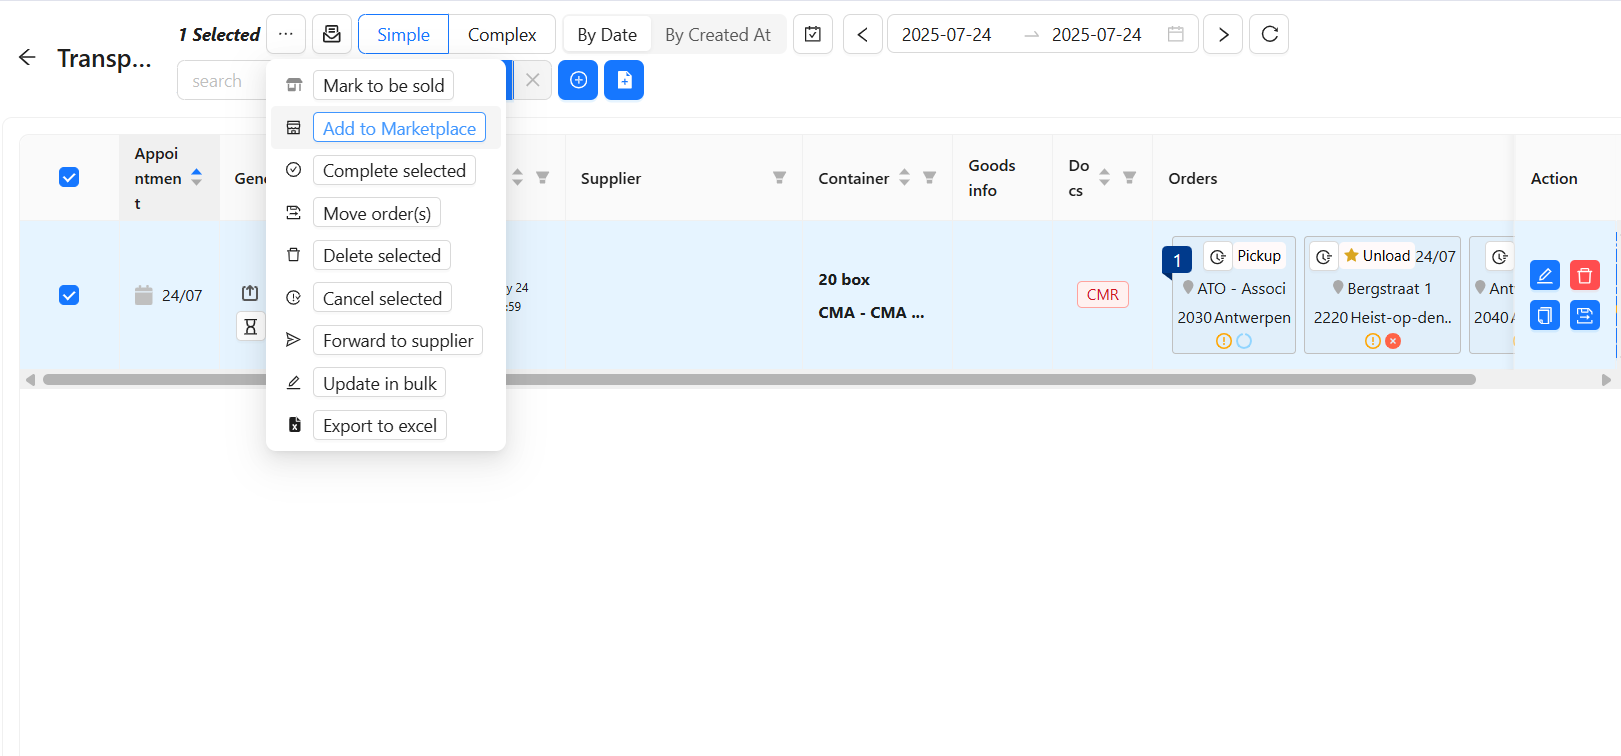Click the Pickup label on ATO card

point(1259,256)
